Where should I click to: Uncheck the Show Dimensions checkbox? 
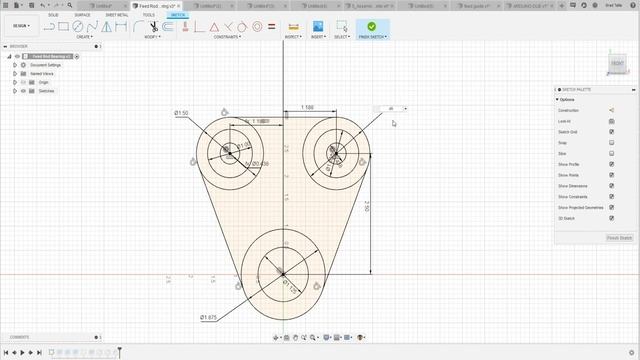(611, 186)
